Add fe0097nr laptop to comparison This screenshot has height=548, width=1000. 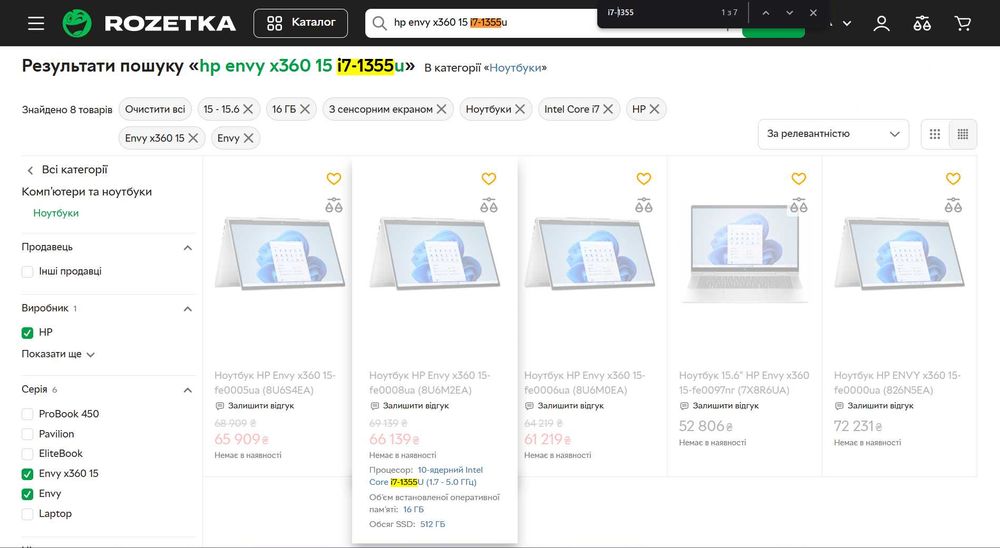click(798, 205)
